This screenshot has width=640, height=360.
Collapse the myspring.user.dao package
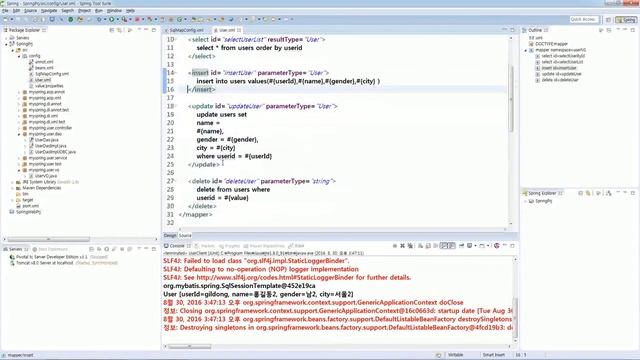[19, 134]
